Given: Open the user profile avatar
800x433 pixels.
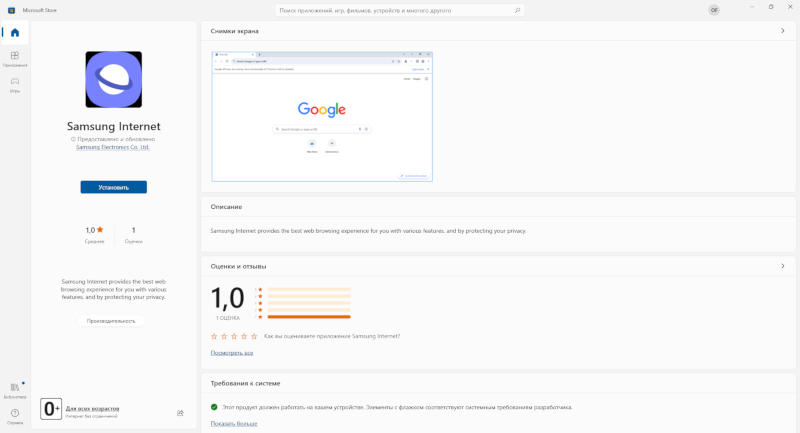Looking at the screenshot, I should tap(714, 10).
